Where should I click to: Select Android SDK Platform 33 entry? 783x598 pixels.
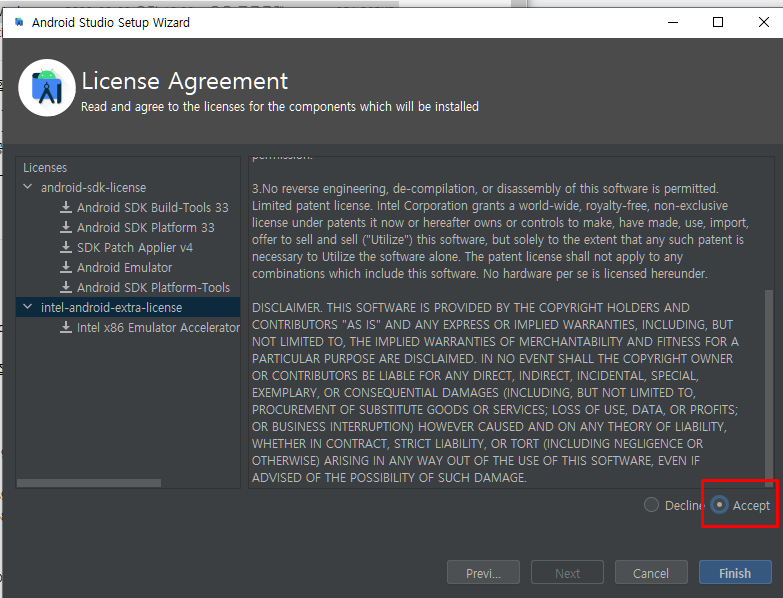click(x=146, y=228)
